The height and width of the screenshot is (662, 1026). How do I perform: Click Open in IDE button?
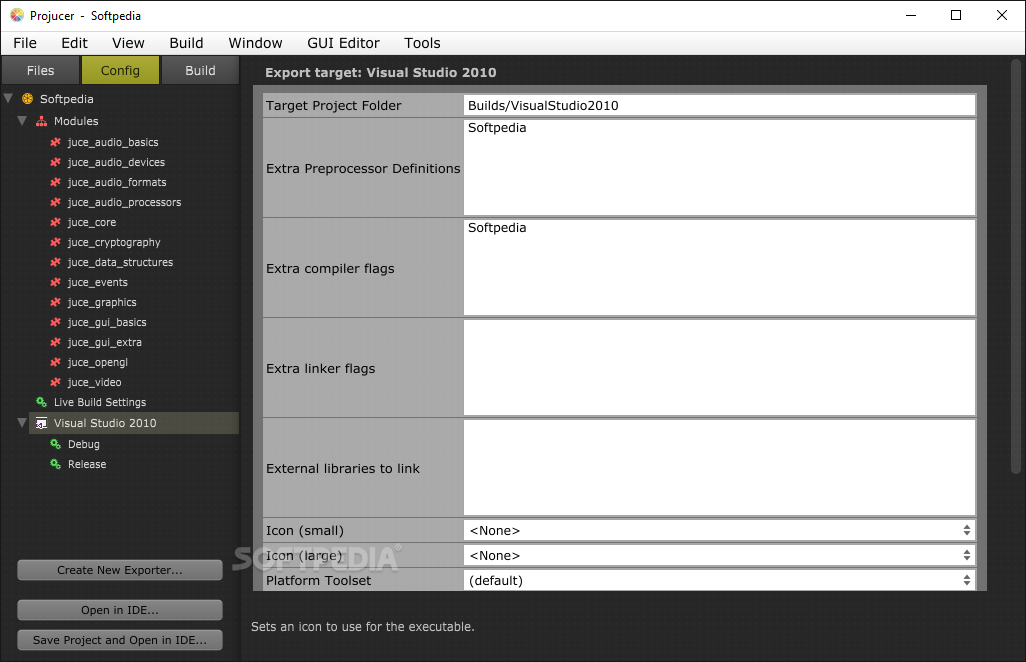click(x=120, y=610)
